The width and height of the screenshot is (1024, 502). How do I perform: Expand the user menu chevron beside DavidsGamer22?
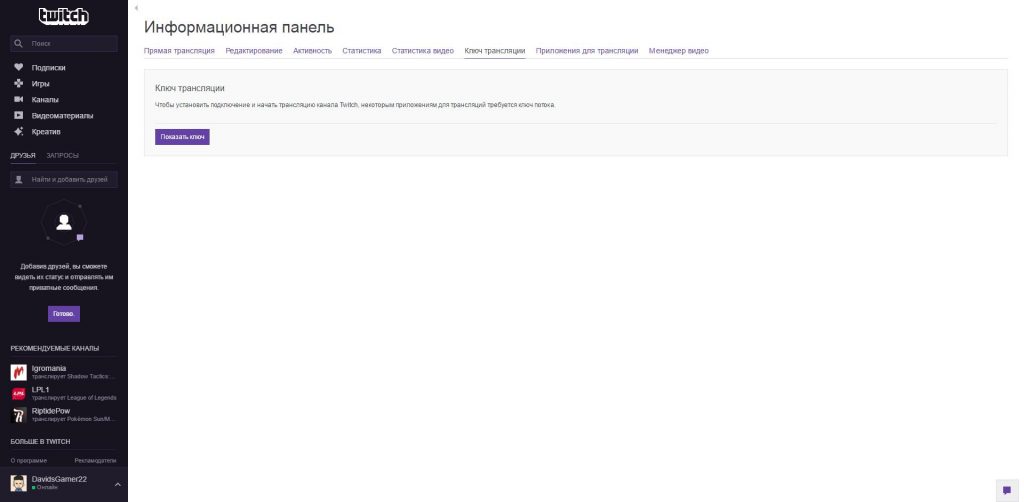click(x=117, y=484)
